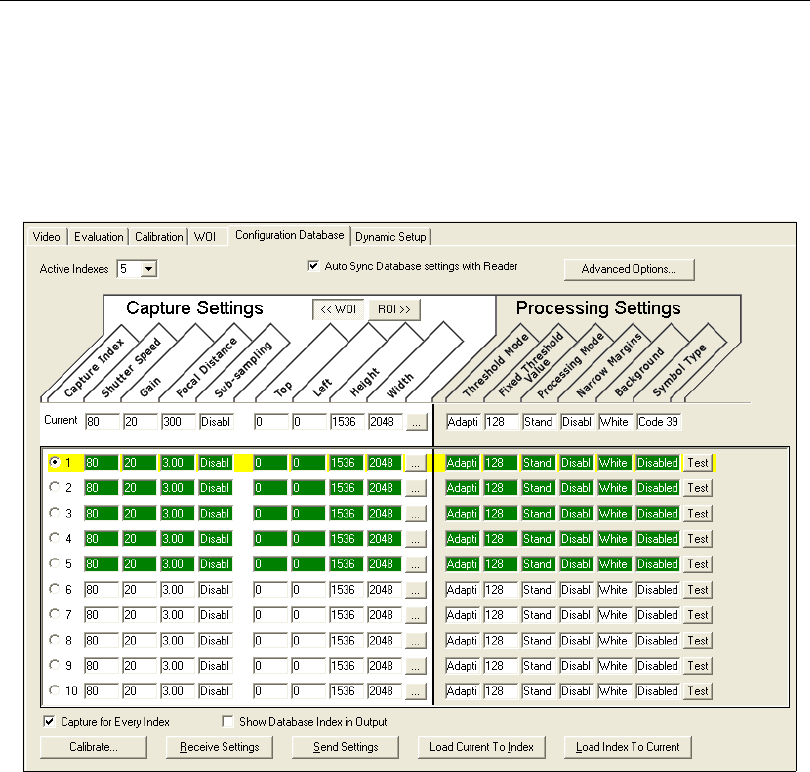Click the Current row Height field 1536
The height and width of the screenshot is (772, 810).
pos(348,422)
